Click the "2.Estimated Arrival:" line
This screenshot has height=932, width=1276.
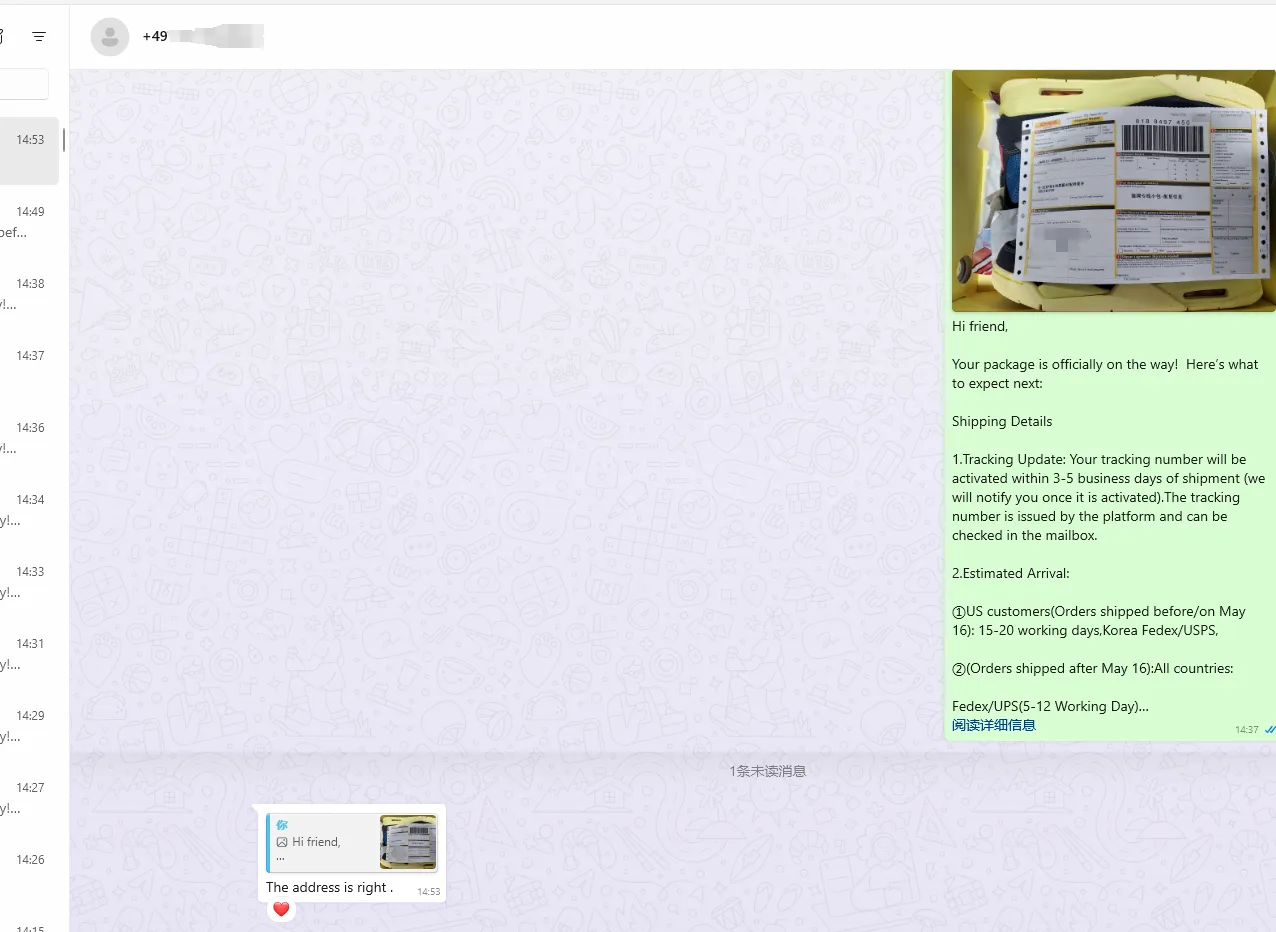(1011, 573)
